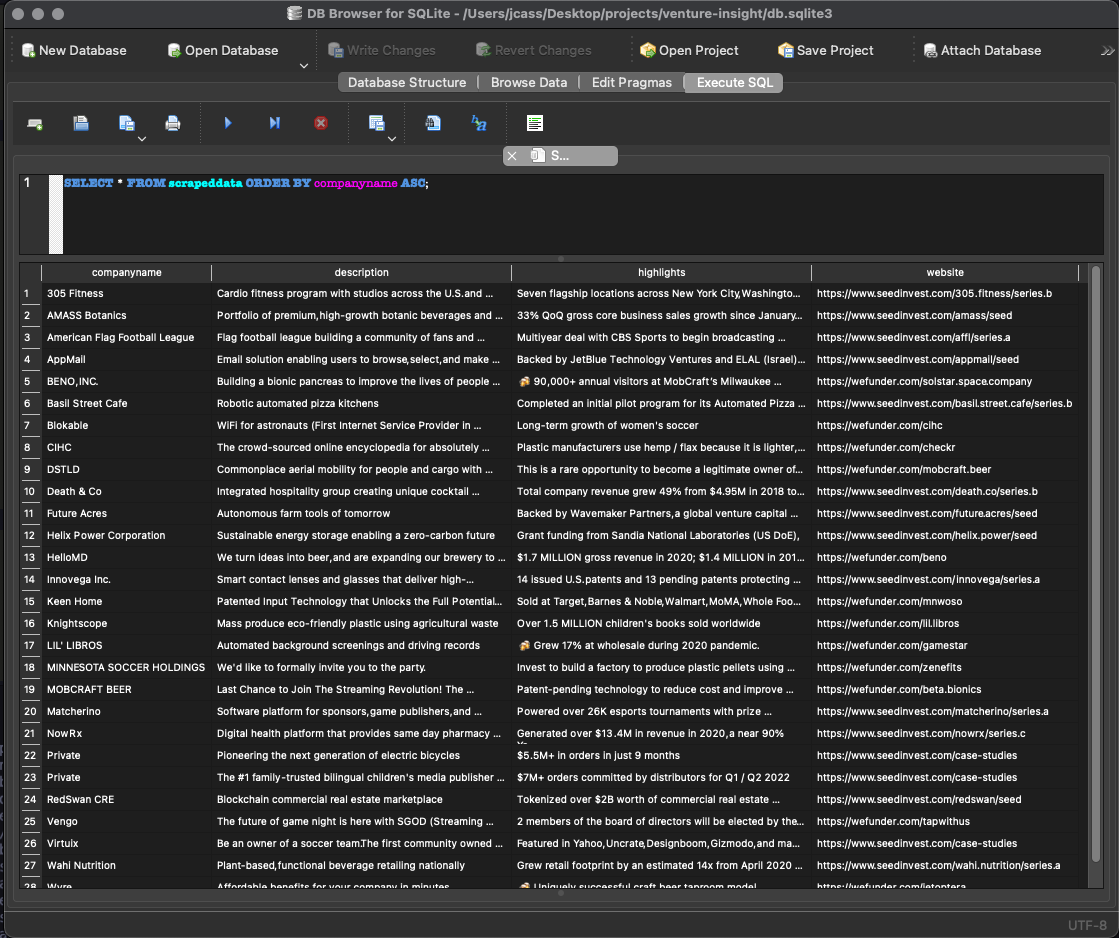Click the 'Blokable' companyname cell
Viewport: 1119px width, 938px height.
(126, 425)
